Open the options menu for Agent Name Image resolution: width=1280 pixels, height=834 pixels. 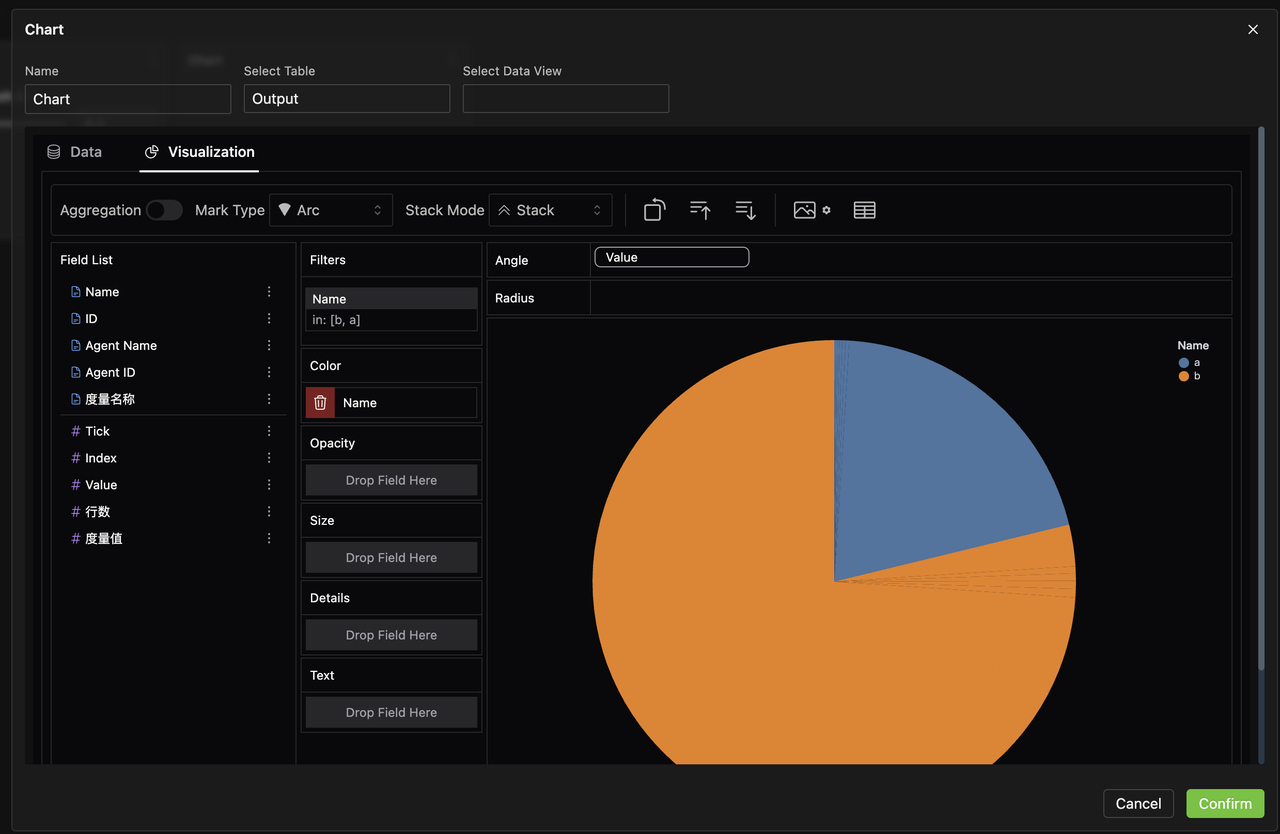click(x=269, y=345)
